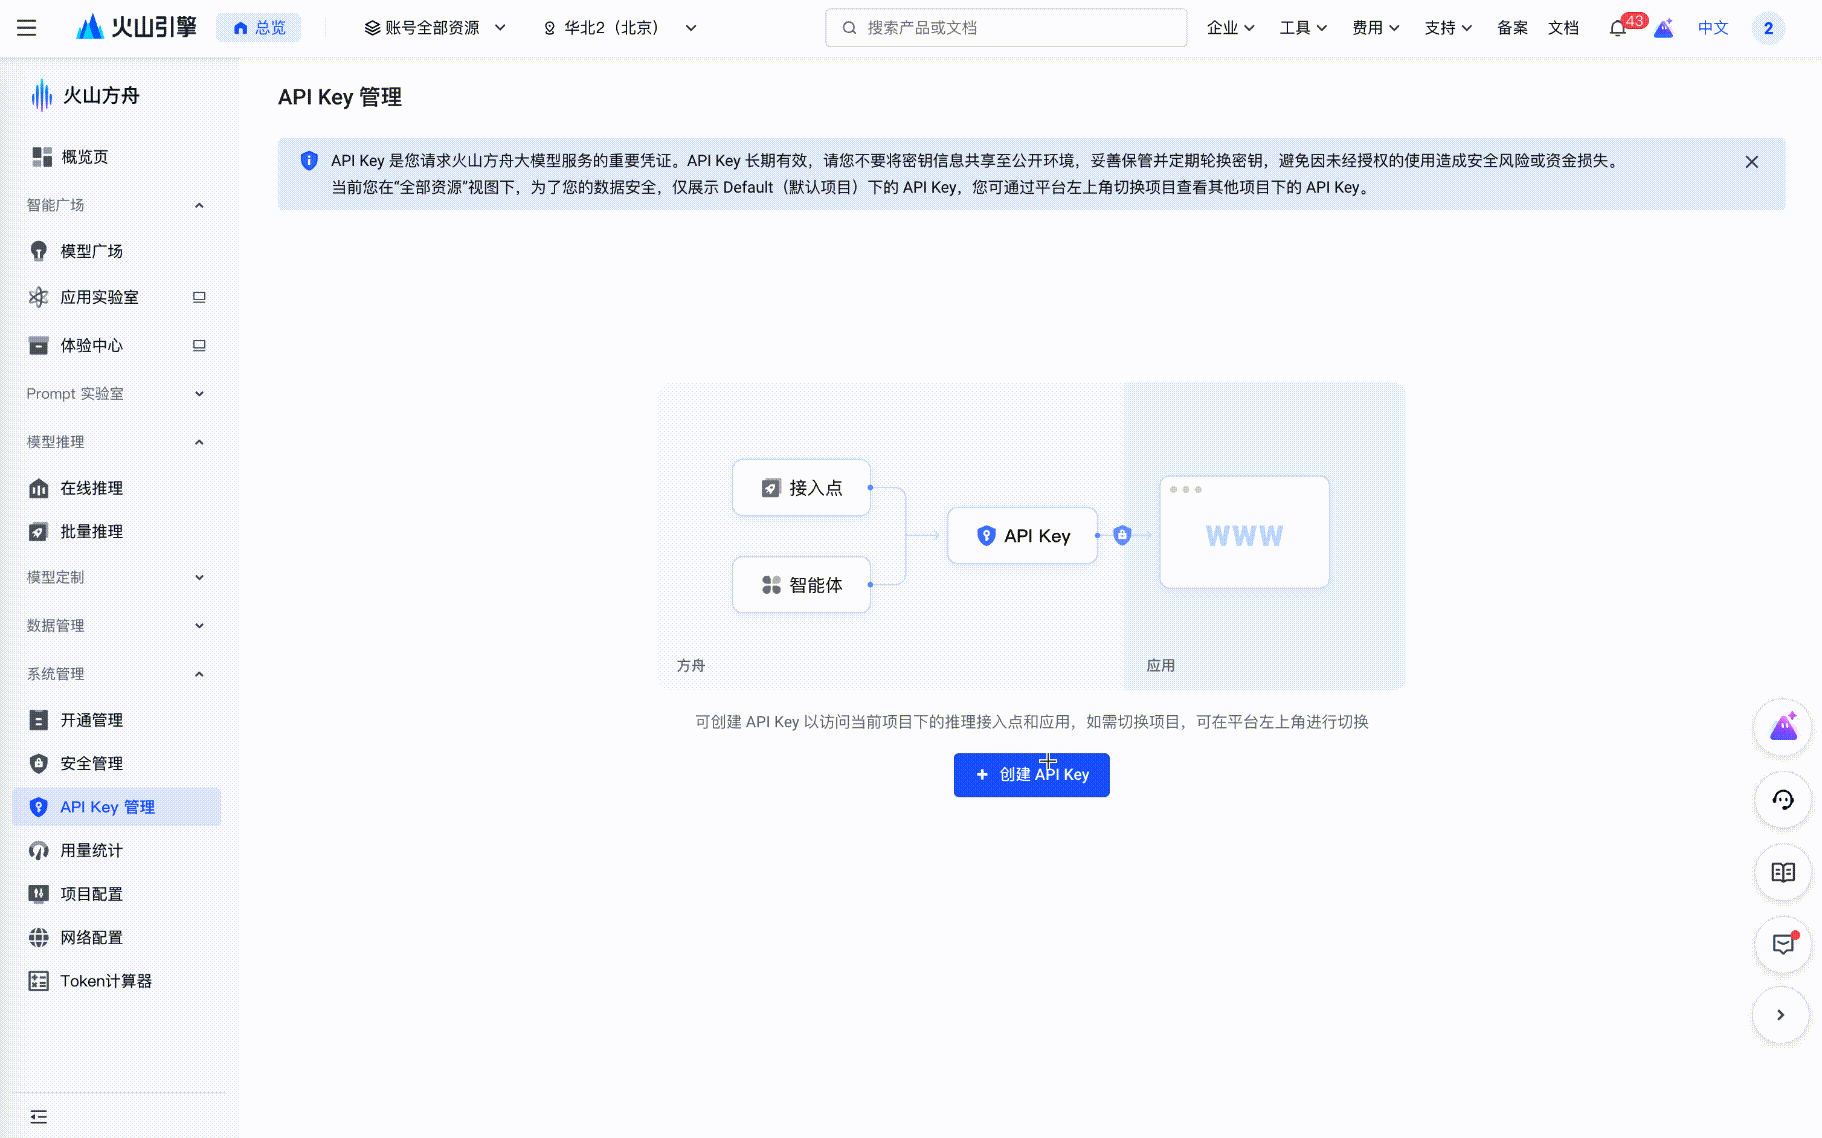Click the feedback message icon
Screen dimensions: 1822x1138
pos(1783,944)
